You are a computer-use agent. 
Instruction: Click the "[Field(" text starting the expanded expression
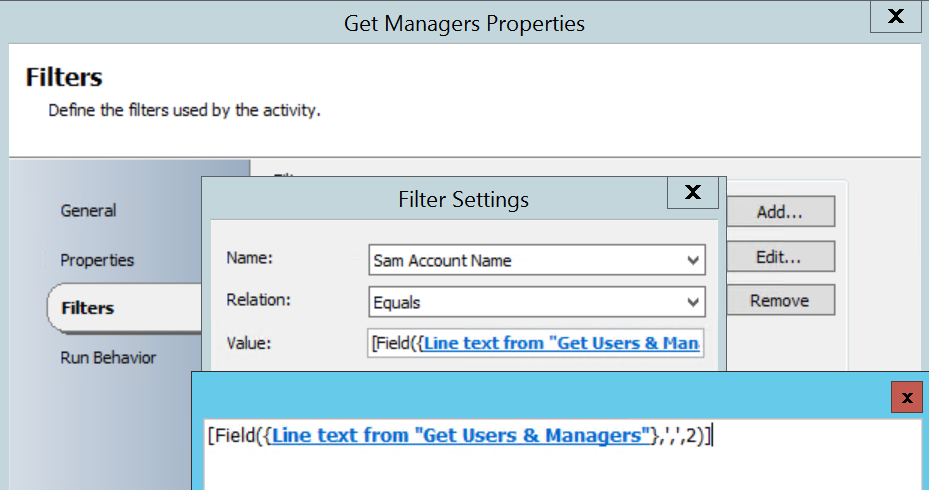236,436
